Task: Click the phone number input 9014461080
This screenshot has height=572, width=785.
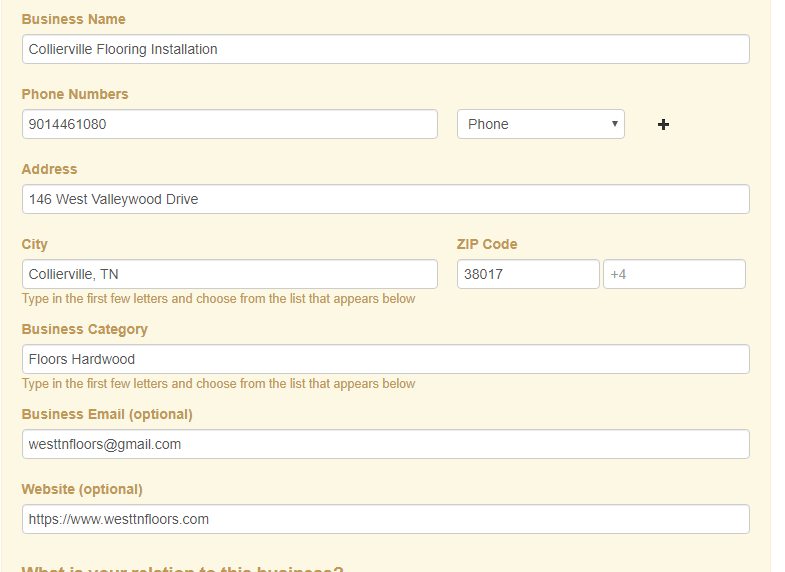Action: click(230, 124)
